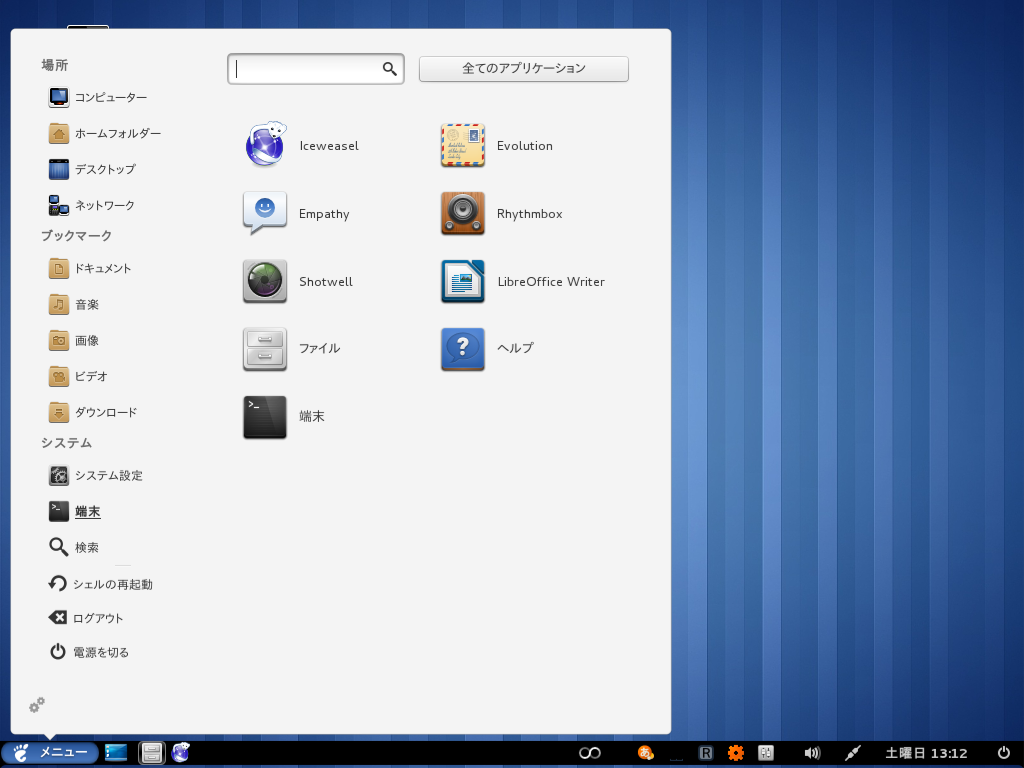Open デスクトップ folder in places
Screen dimensions: 1024x768
(x=92, y=169)
